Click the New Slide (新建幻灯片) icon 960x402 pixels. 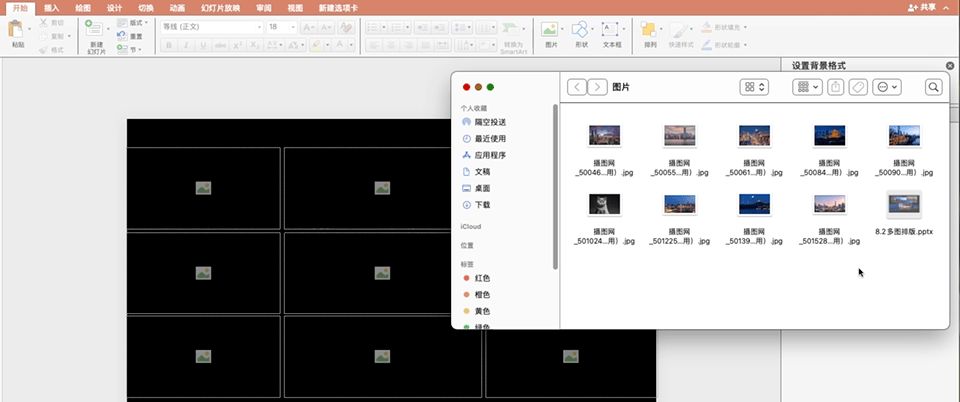pos(95,30)
